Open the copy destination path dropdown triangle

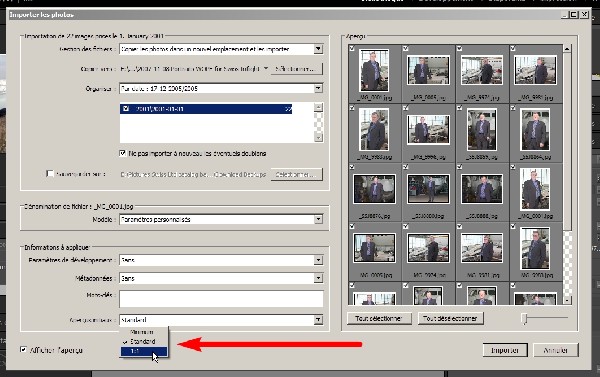tap(266, 69)
